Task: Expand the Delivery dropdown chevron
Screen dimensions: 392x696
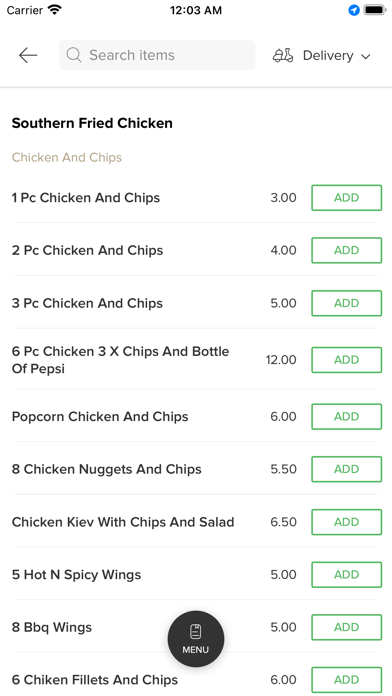Action: [x=366, y=56]
